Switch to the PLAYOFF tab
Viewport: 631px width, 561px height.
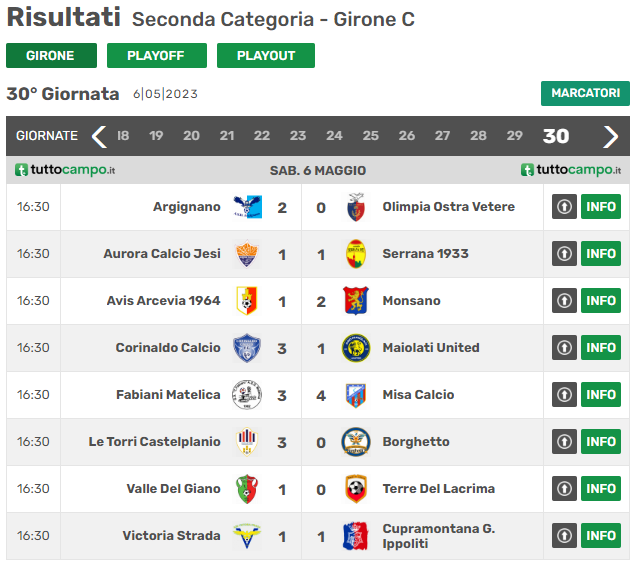[x=157, y=56]
